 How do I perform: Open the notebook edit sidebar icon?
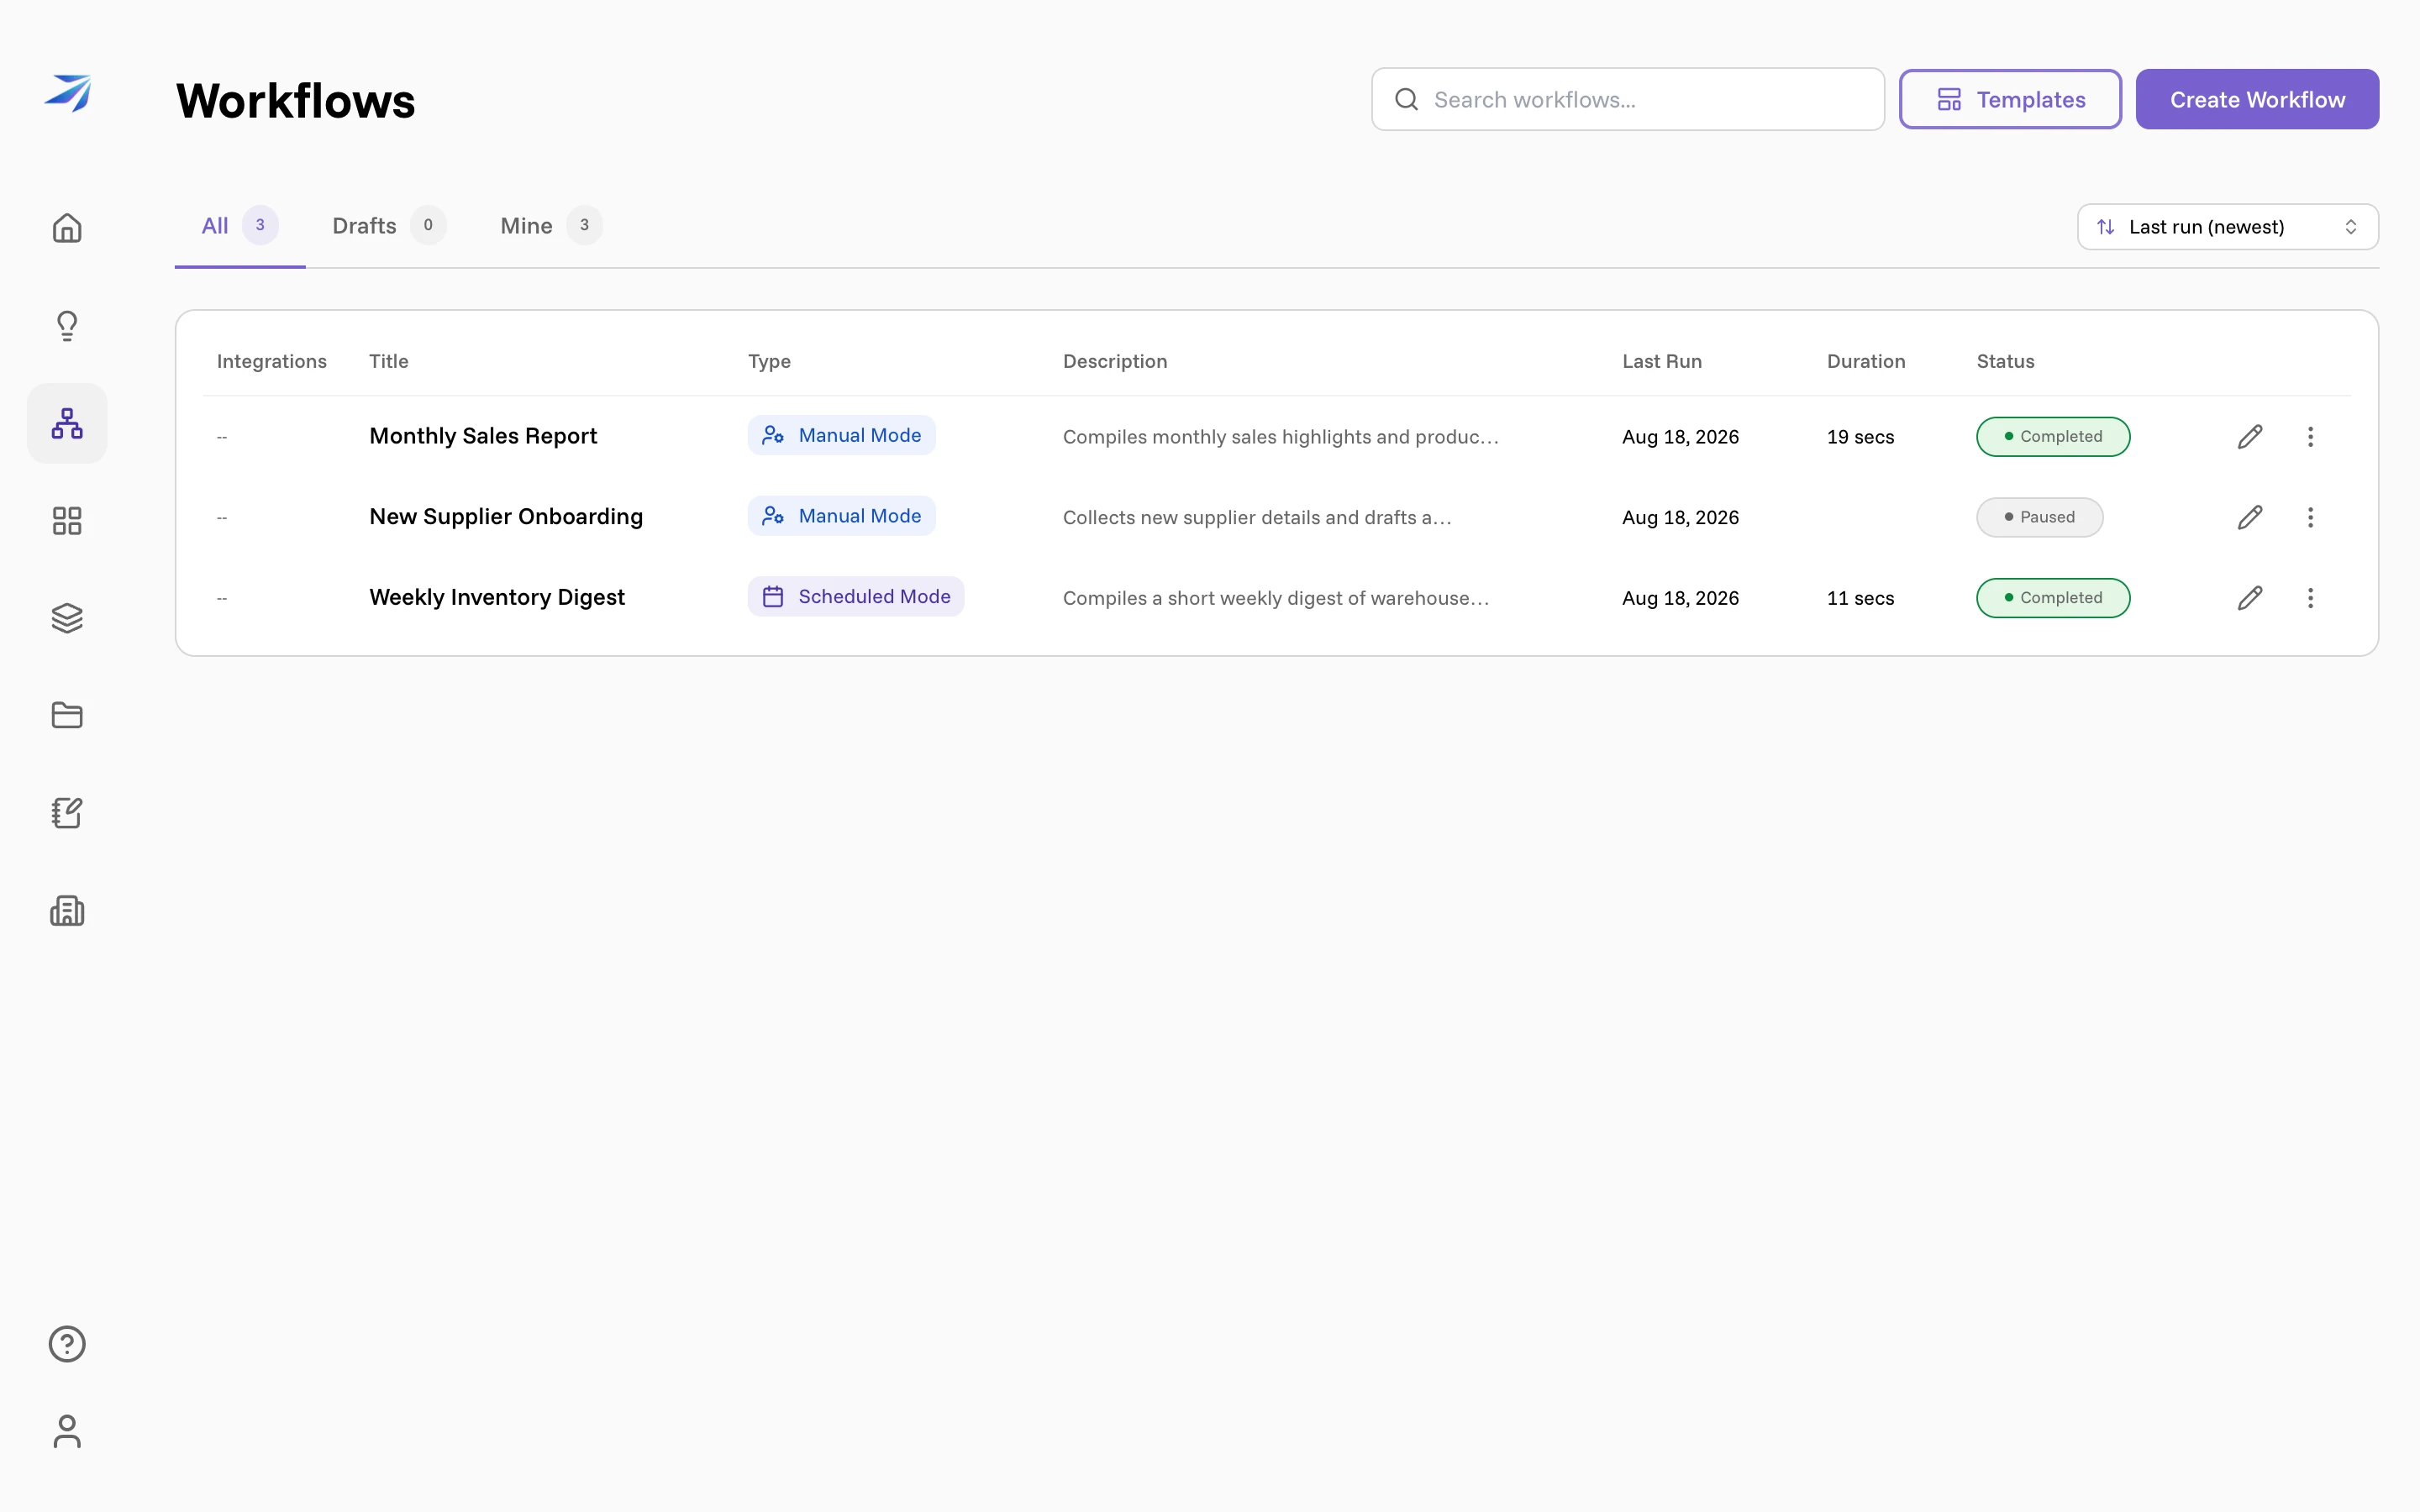click(x=67, y=813)
